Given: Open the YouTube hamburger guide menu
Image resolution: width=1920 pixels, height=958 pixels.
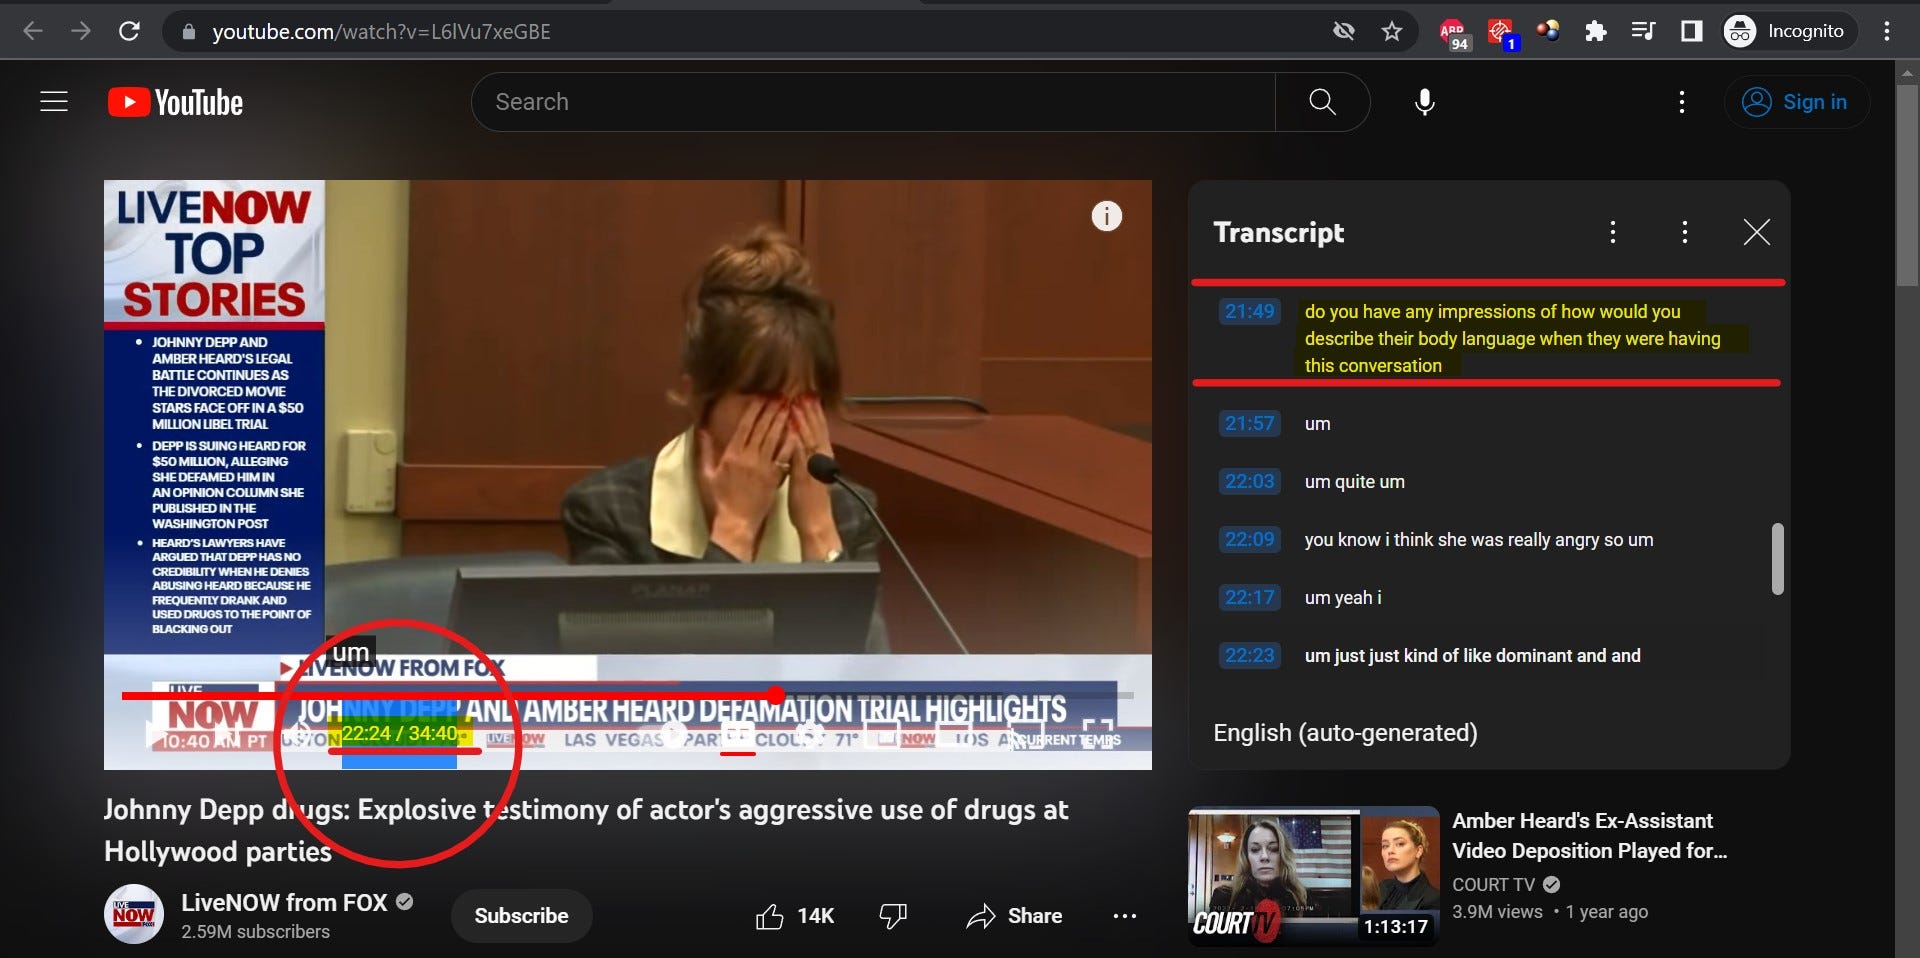Looking at the screenshot, I should point(54,102).
